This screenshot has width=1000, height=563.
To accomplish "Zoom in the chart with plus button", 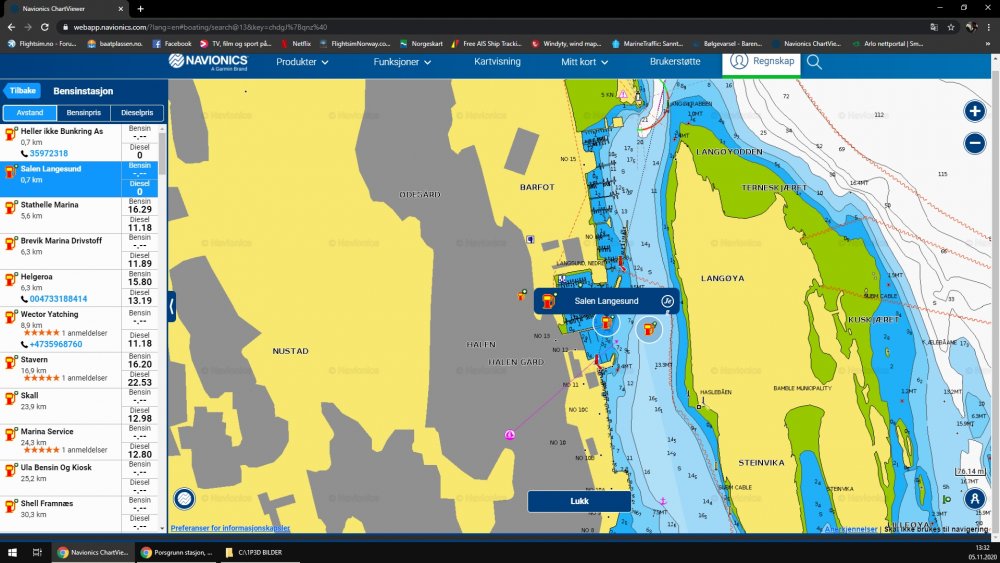I will (x=974, y=112).
